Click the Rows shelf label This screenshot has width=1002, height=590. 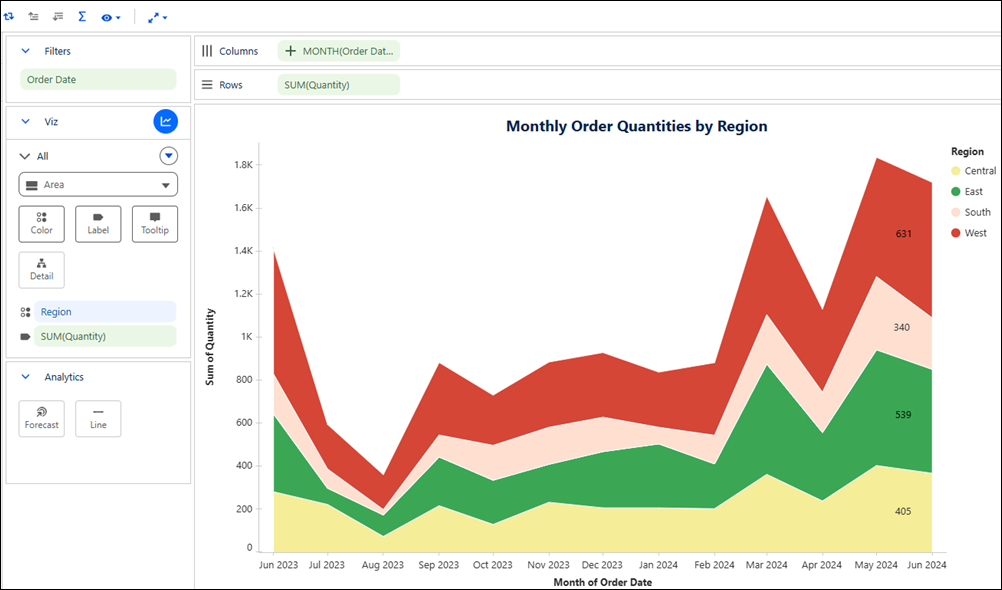tap(231, 85)
